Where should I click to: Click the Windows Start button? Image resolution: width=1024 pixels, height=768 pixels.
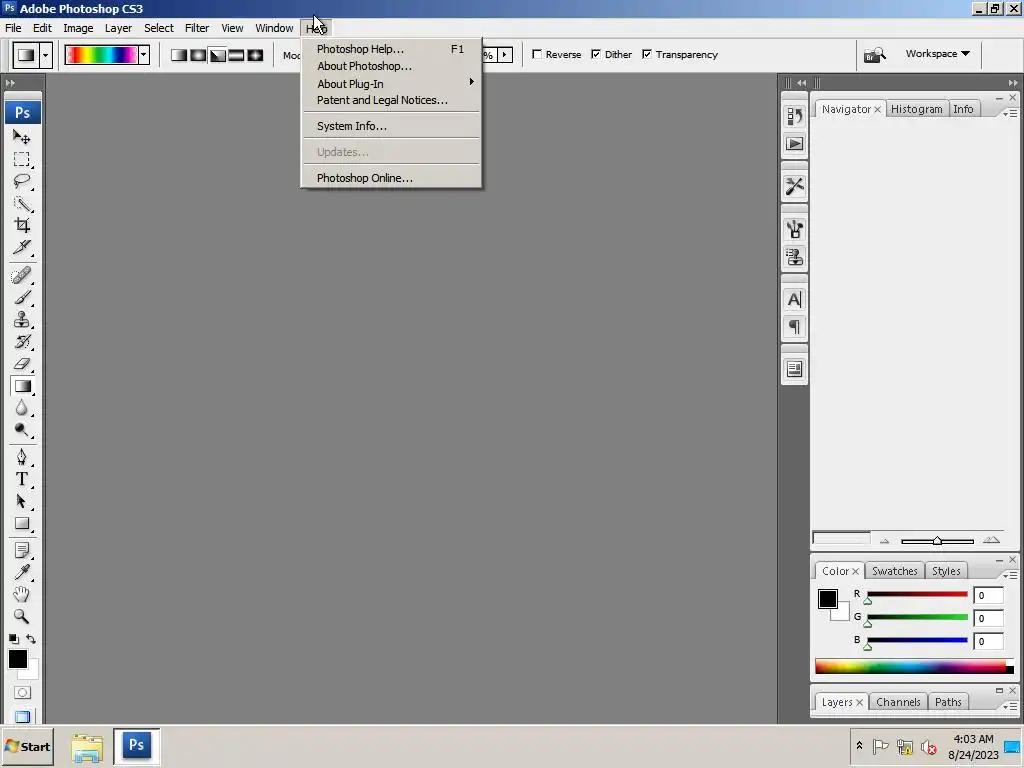click(27, 746)
